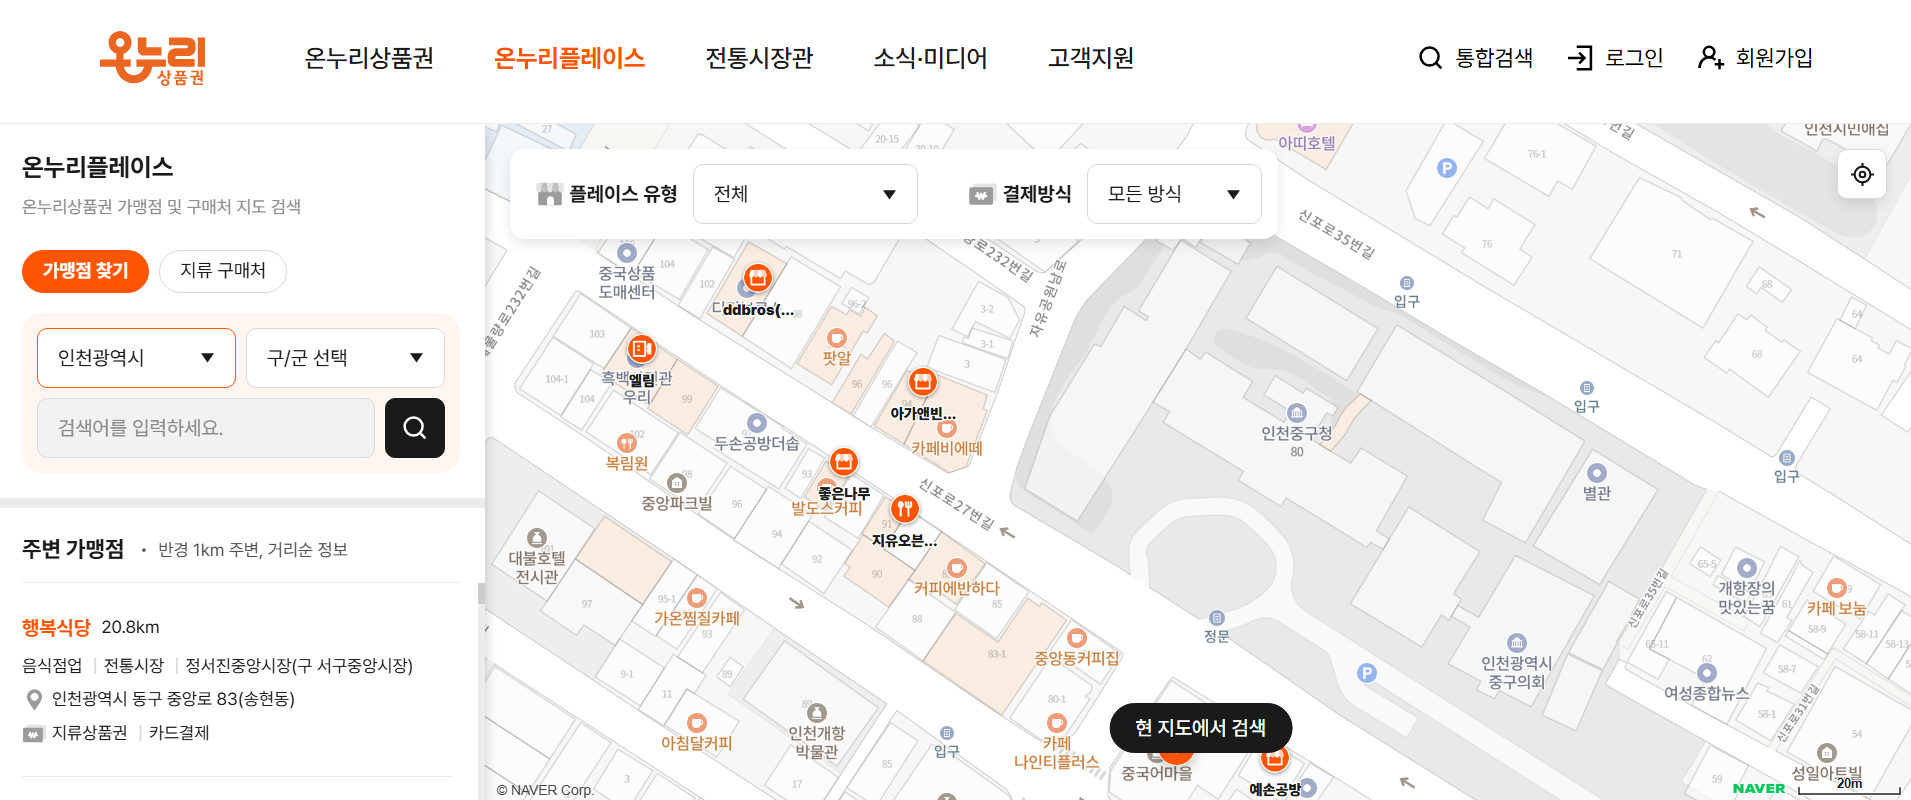This screenshot has height=800, width=1911.
Task: Click the 카페 보눔 cafe map icon
Action: 1837,588
